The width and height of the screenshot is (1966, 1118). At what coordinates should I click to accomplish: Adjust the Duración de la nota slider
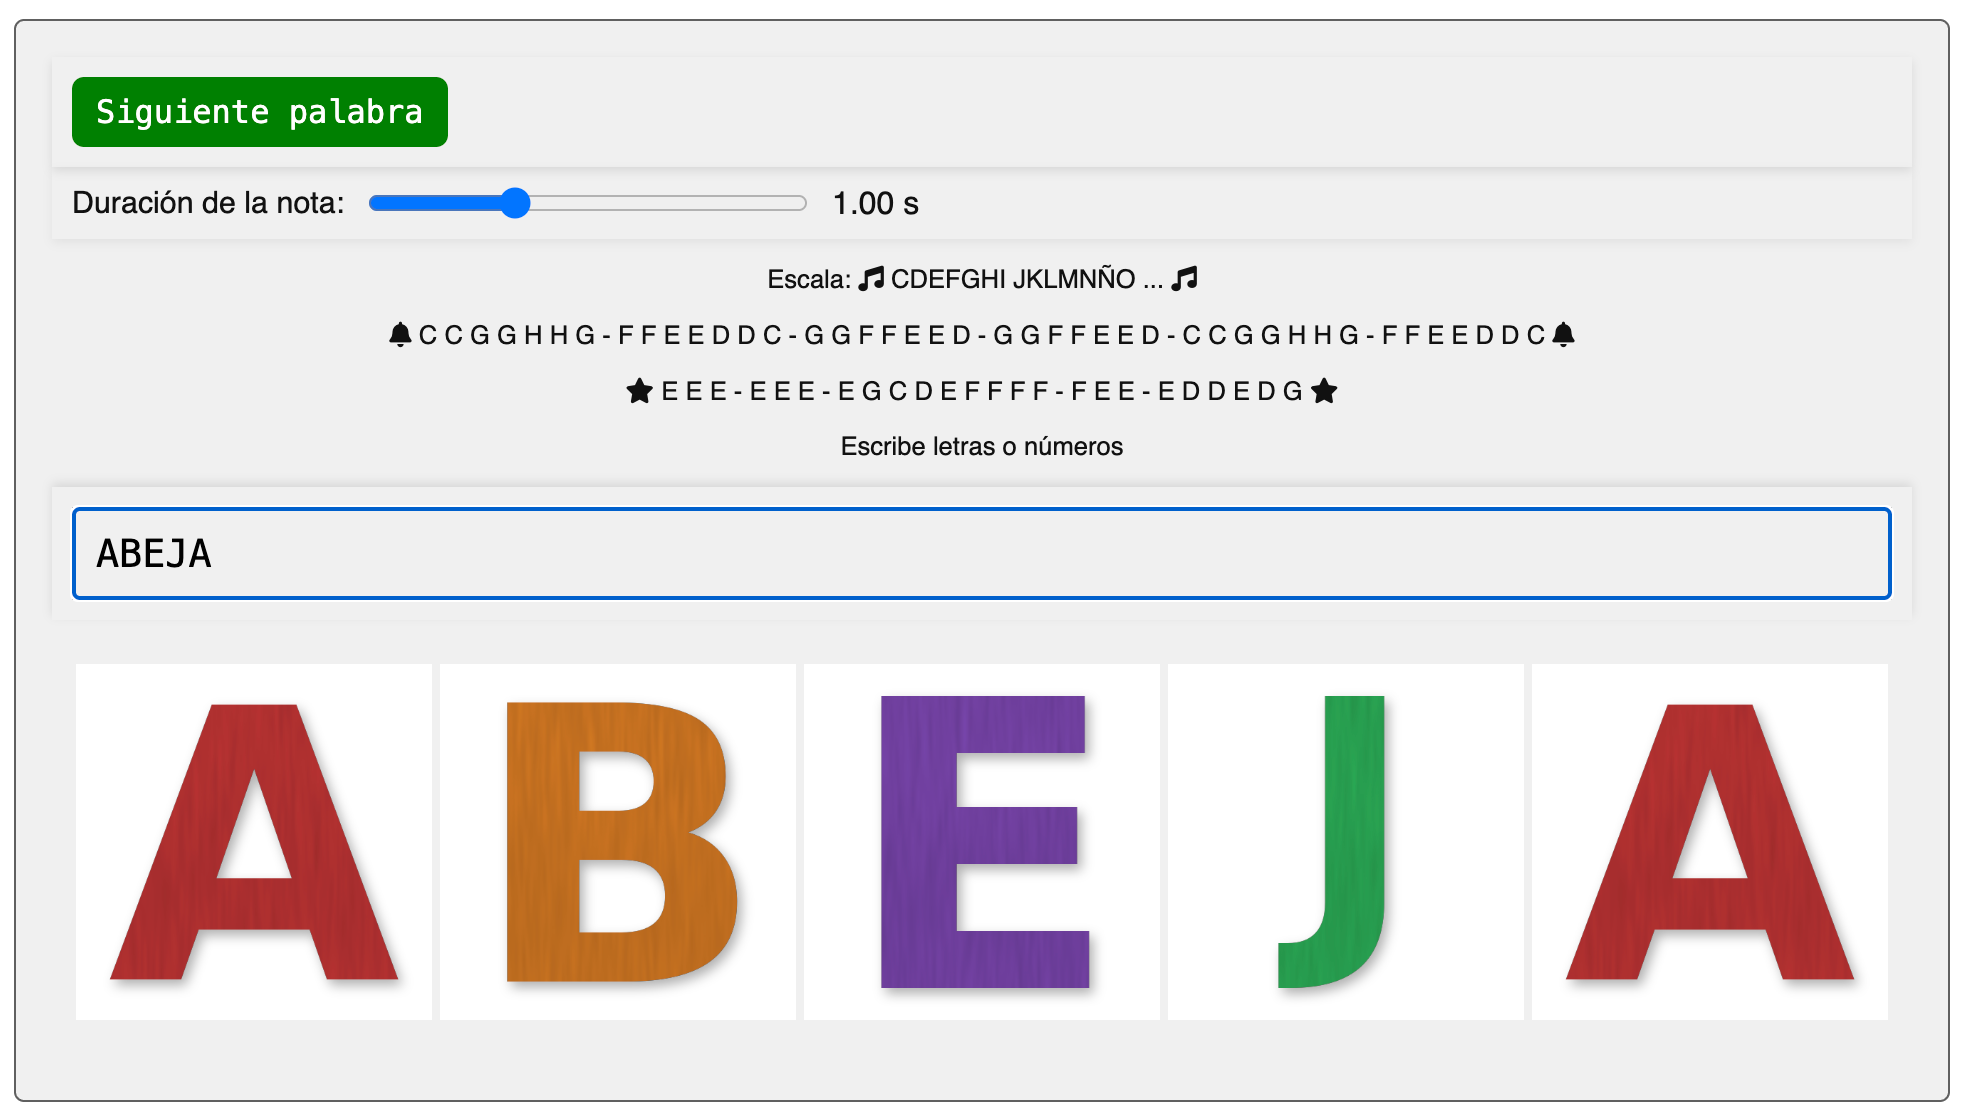coord(588,203)
